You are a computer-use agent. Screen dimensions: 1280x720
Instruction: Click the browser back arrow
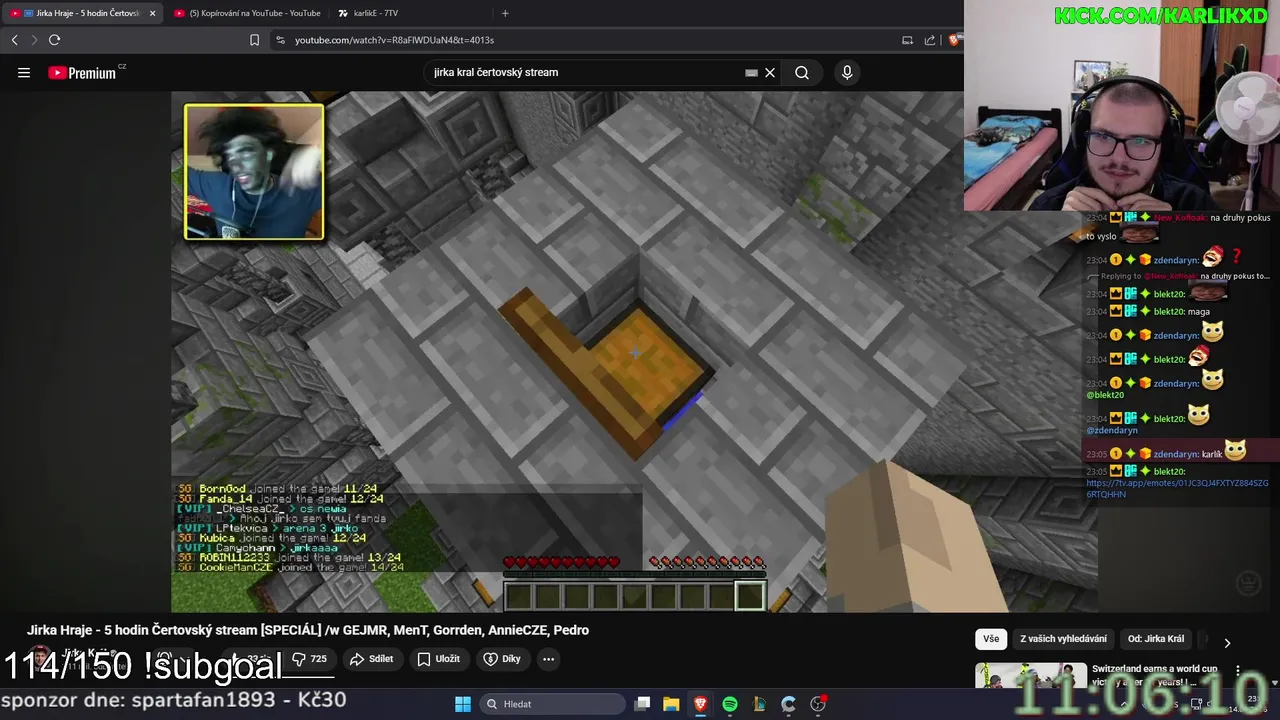pyautogui.click(x=14, y=40)
